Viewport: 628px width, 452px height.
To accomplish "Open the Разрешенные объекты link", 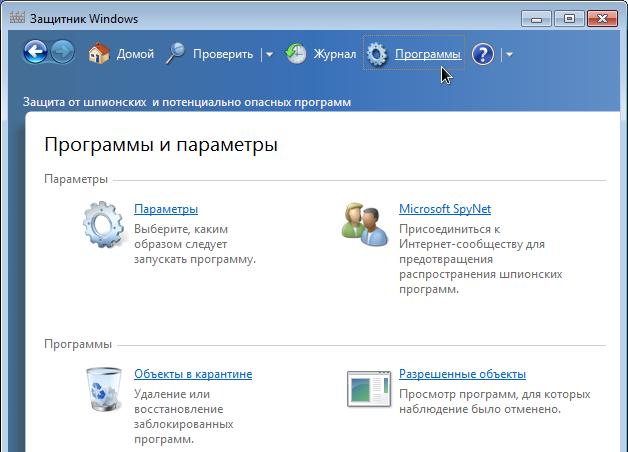I will (462, 374).
